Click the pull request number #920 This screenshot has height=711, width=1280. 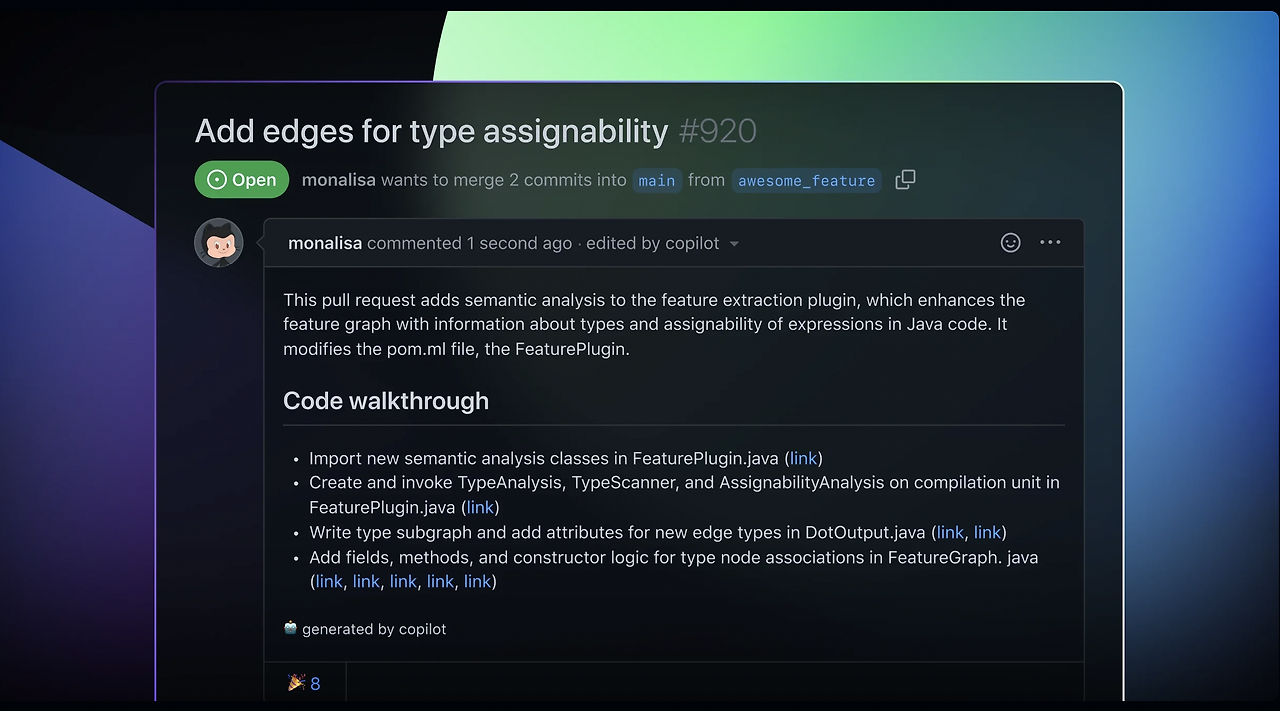pos(717,131)
